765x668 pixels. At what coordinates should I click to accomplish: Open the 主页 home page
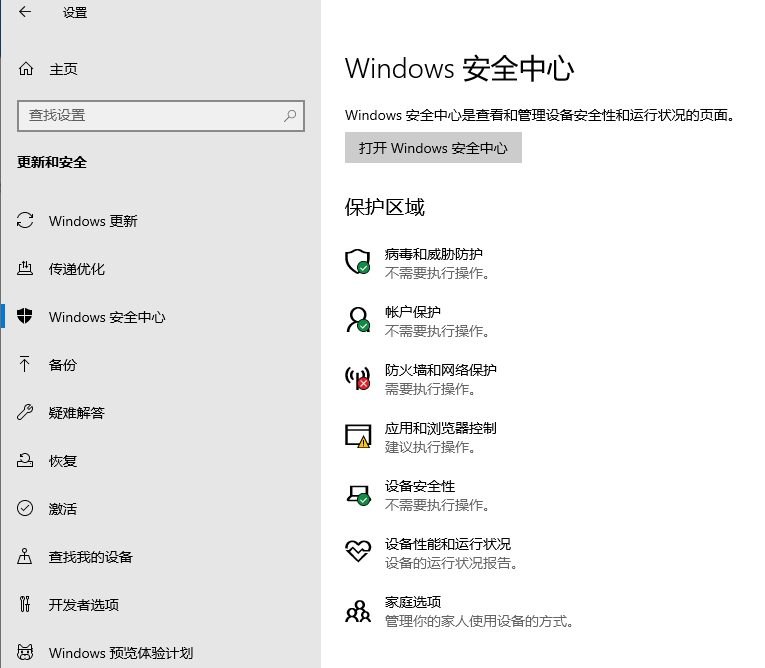pos(63,69)
